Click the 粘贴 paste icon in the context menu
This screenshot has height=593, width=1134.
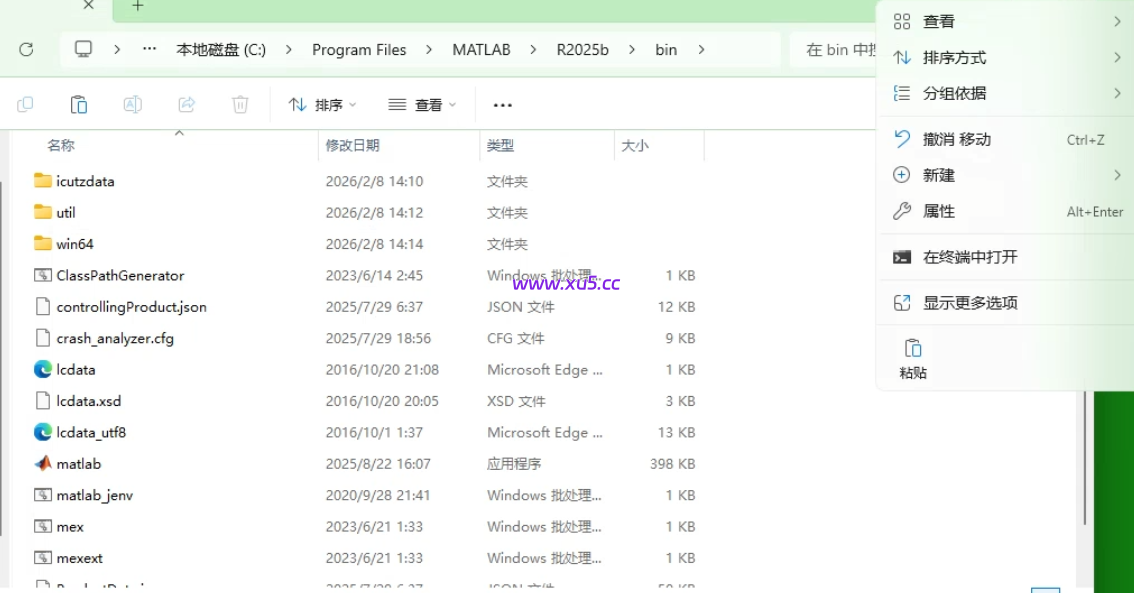pyautogui.click(x=911, y=349)
